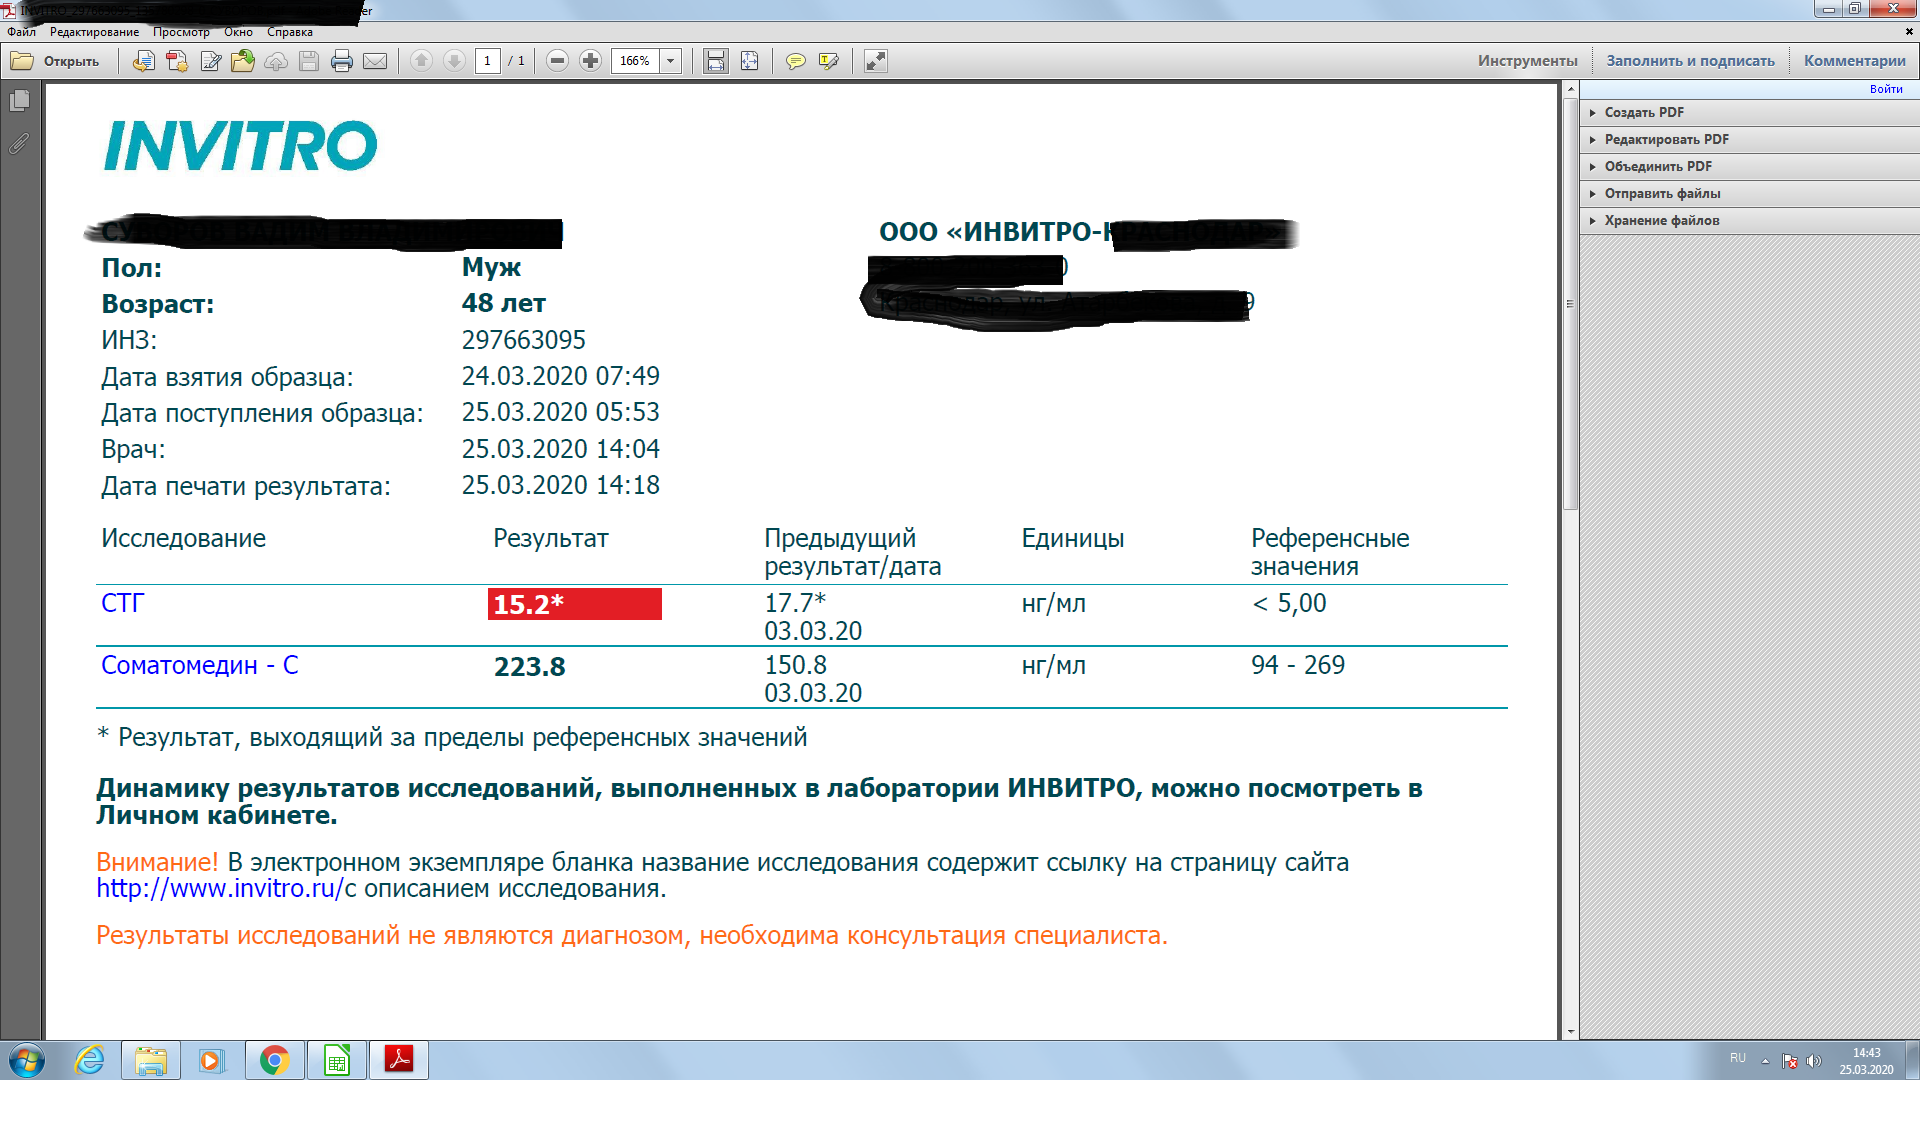Image resolution: width=1920 pixels, height=1125 pixels.
Task: Open the attachments paperclip sidebar icon
Action: click(19, 143)
